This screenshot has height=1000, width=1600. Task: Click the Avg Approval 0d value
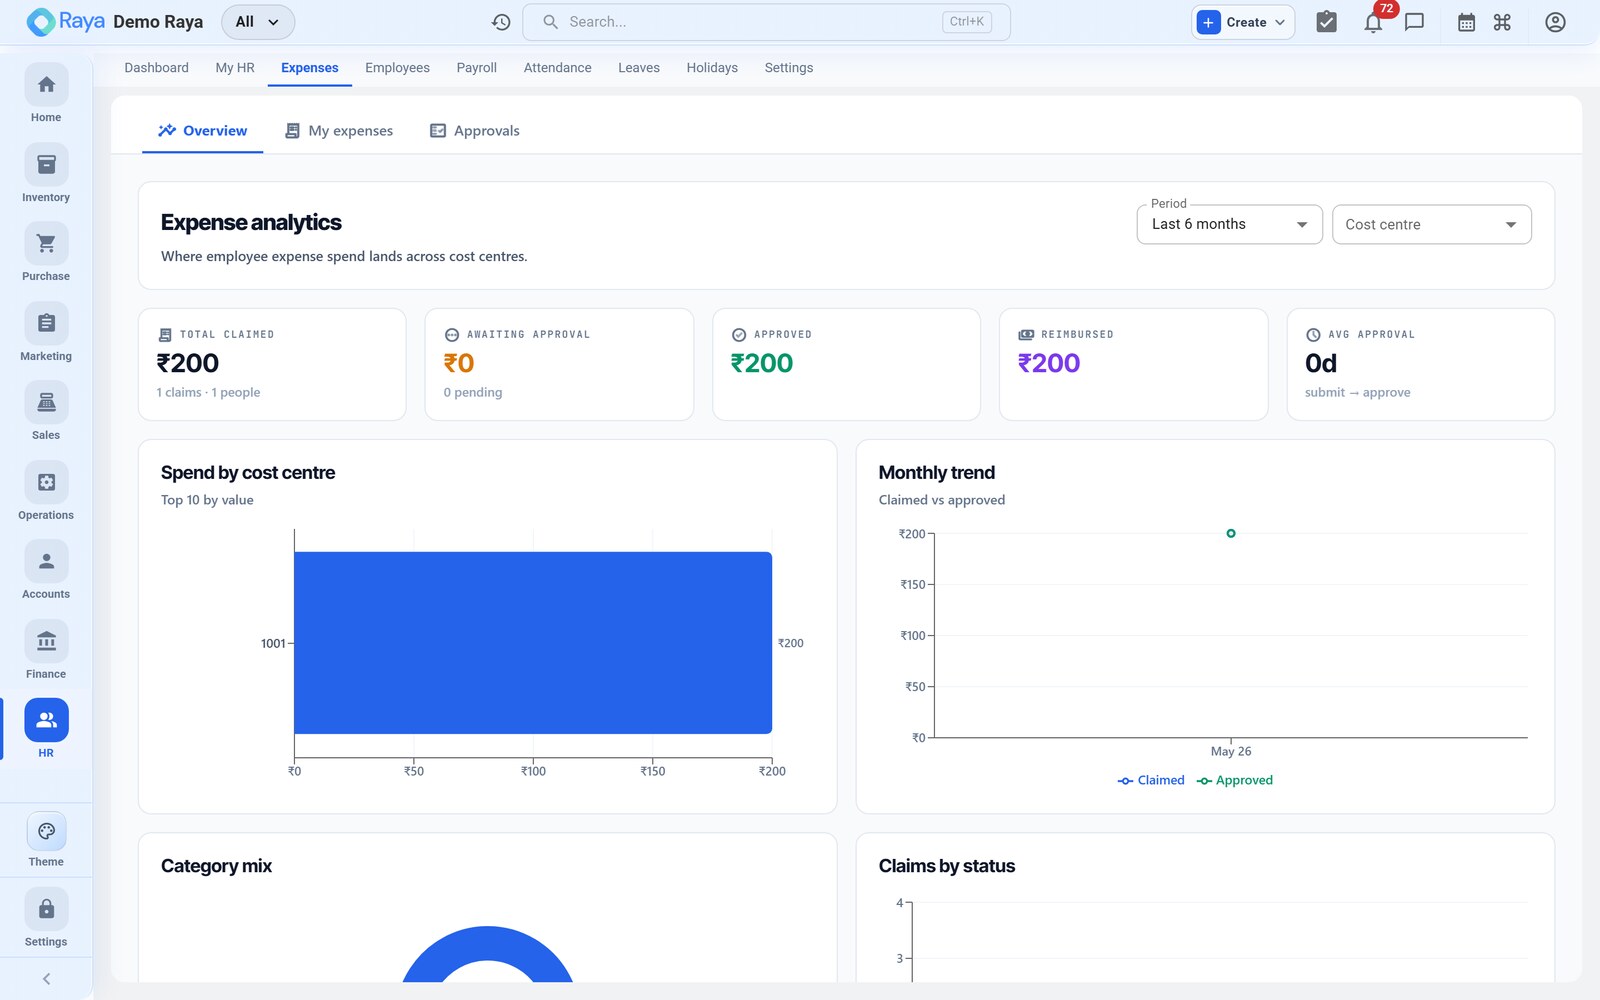pos(1321,363)
